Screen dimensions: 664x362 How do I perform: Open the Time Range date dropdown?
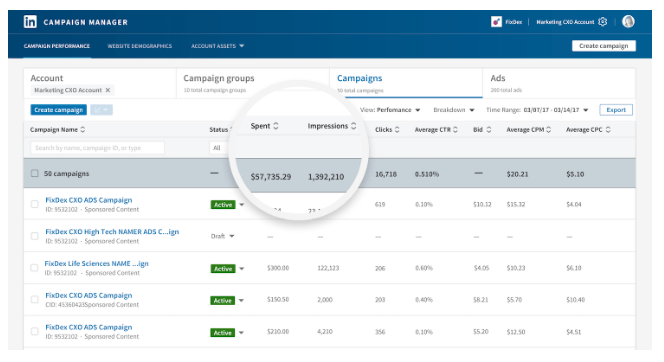[x=537, y=110]
